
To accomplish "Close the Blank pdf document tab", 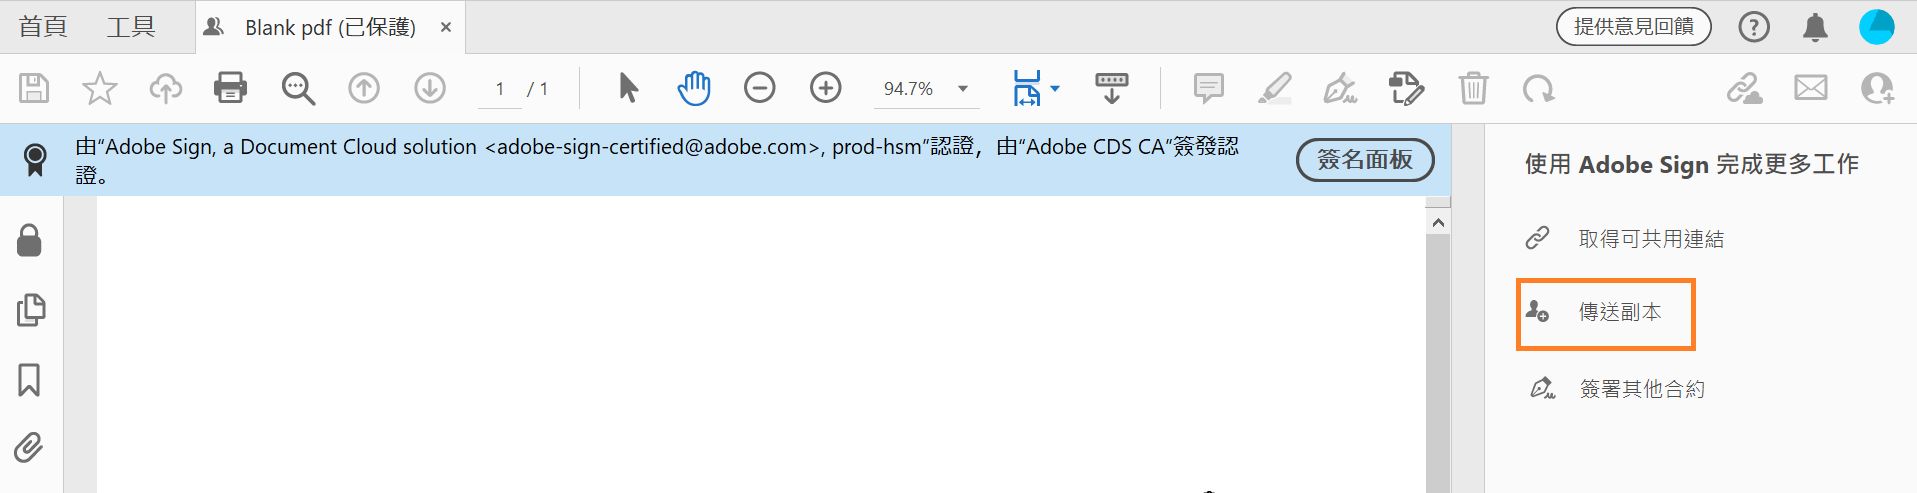I will click(x=446, y=27).
